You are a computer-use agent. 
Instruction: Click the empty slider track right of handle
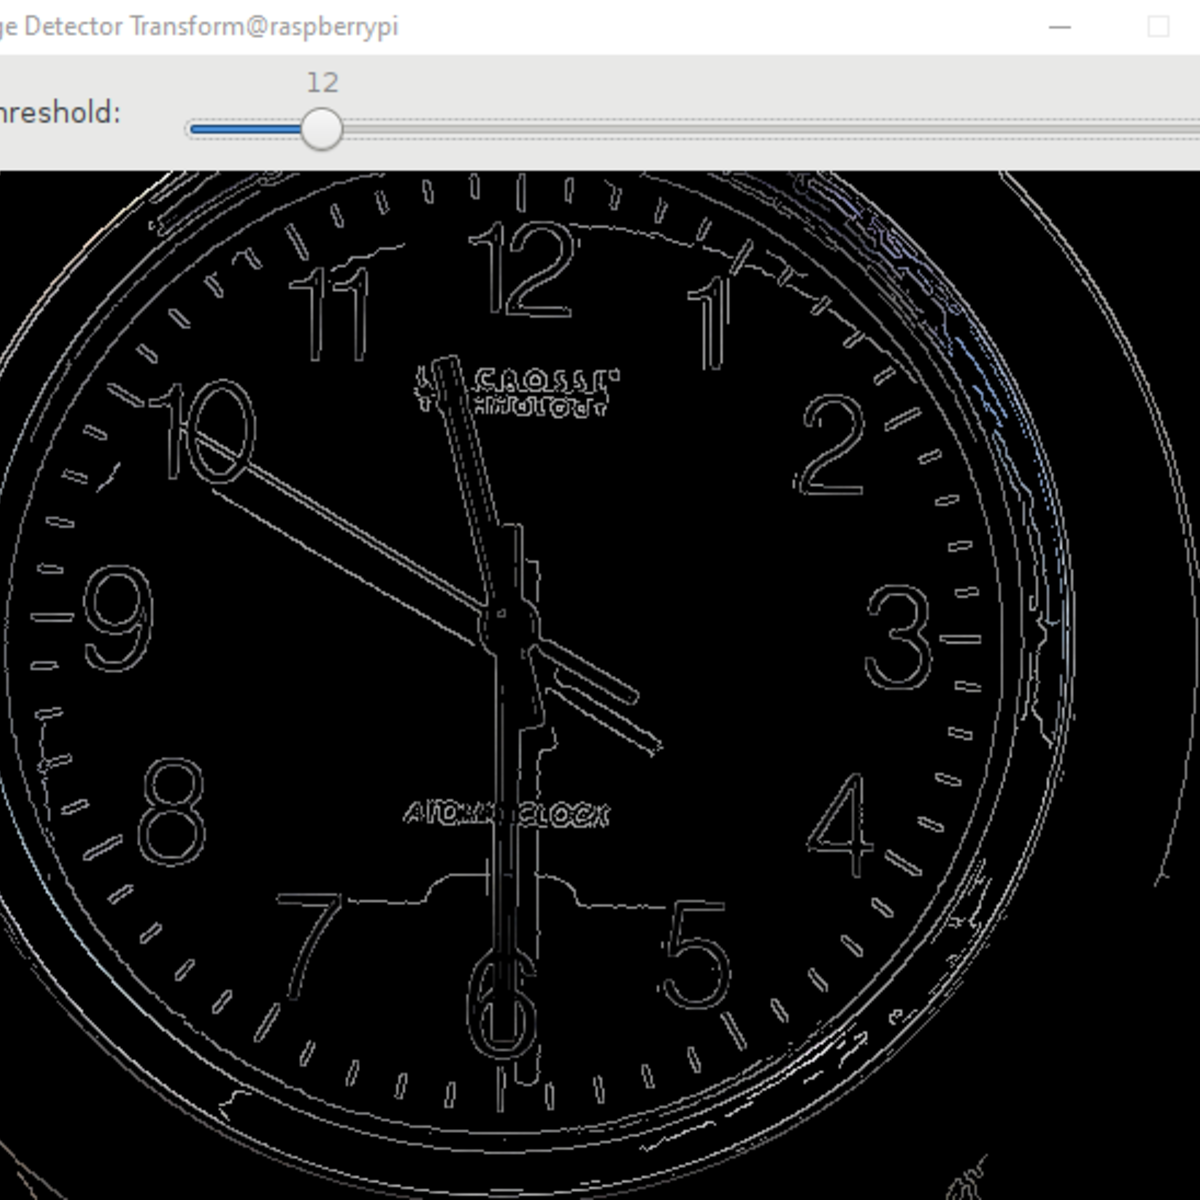click(770, 130)
